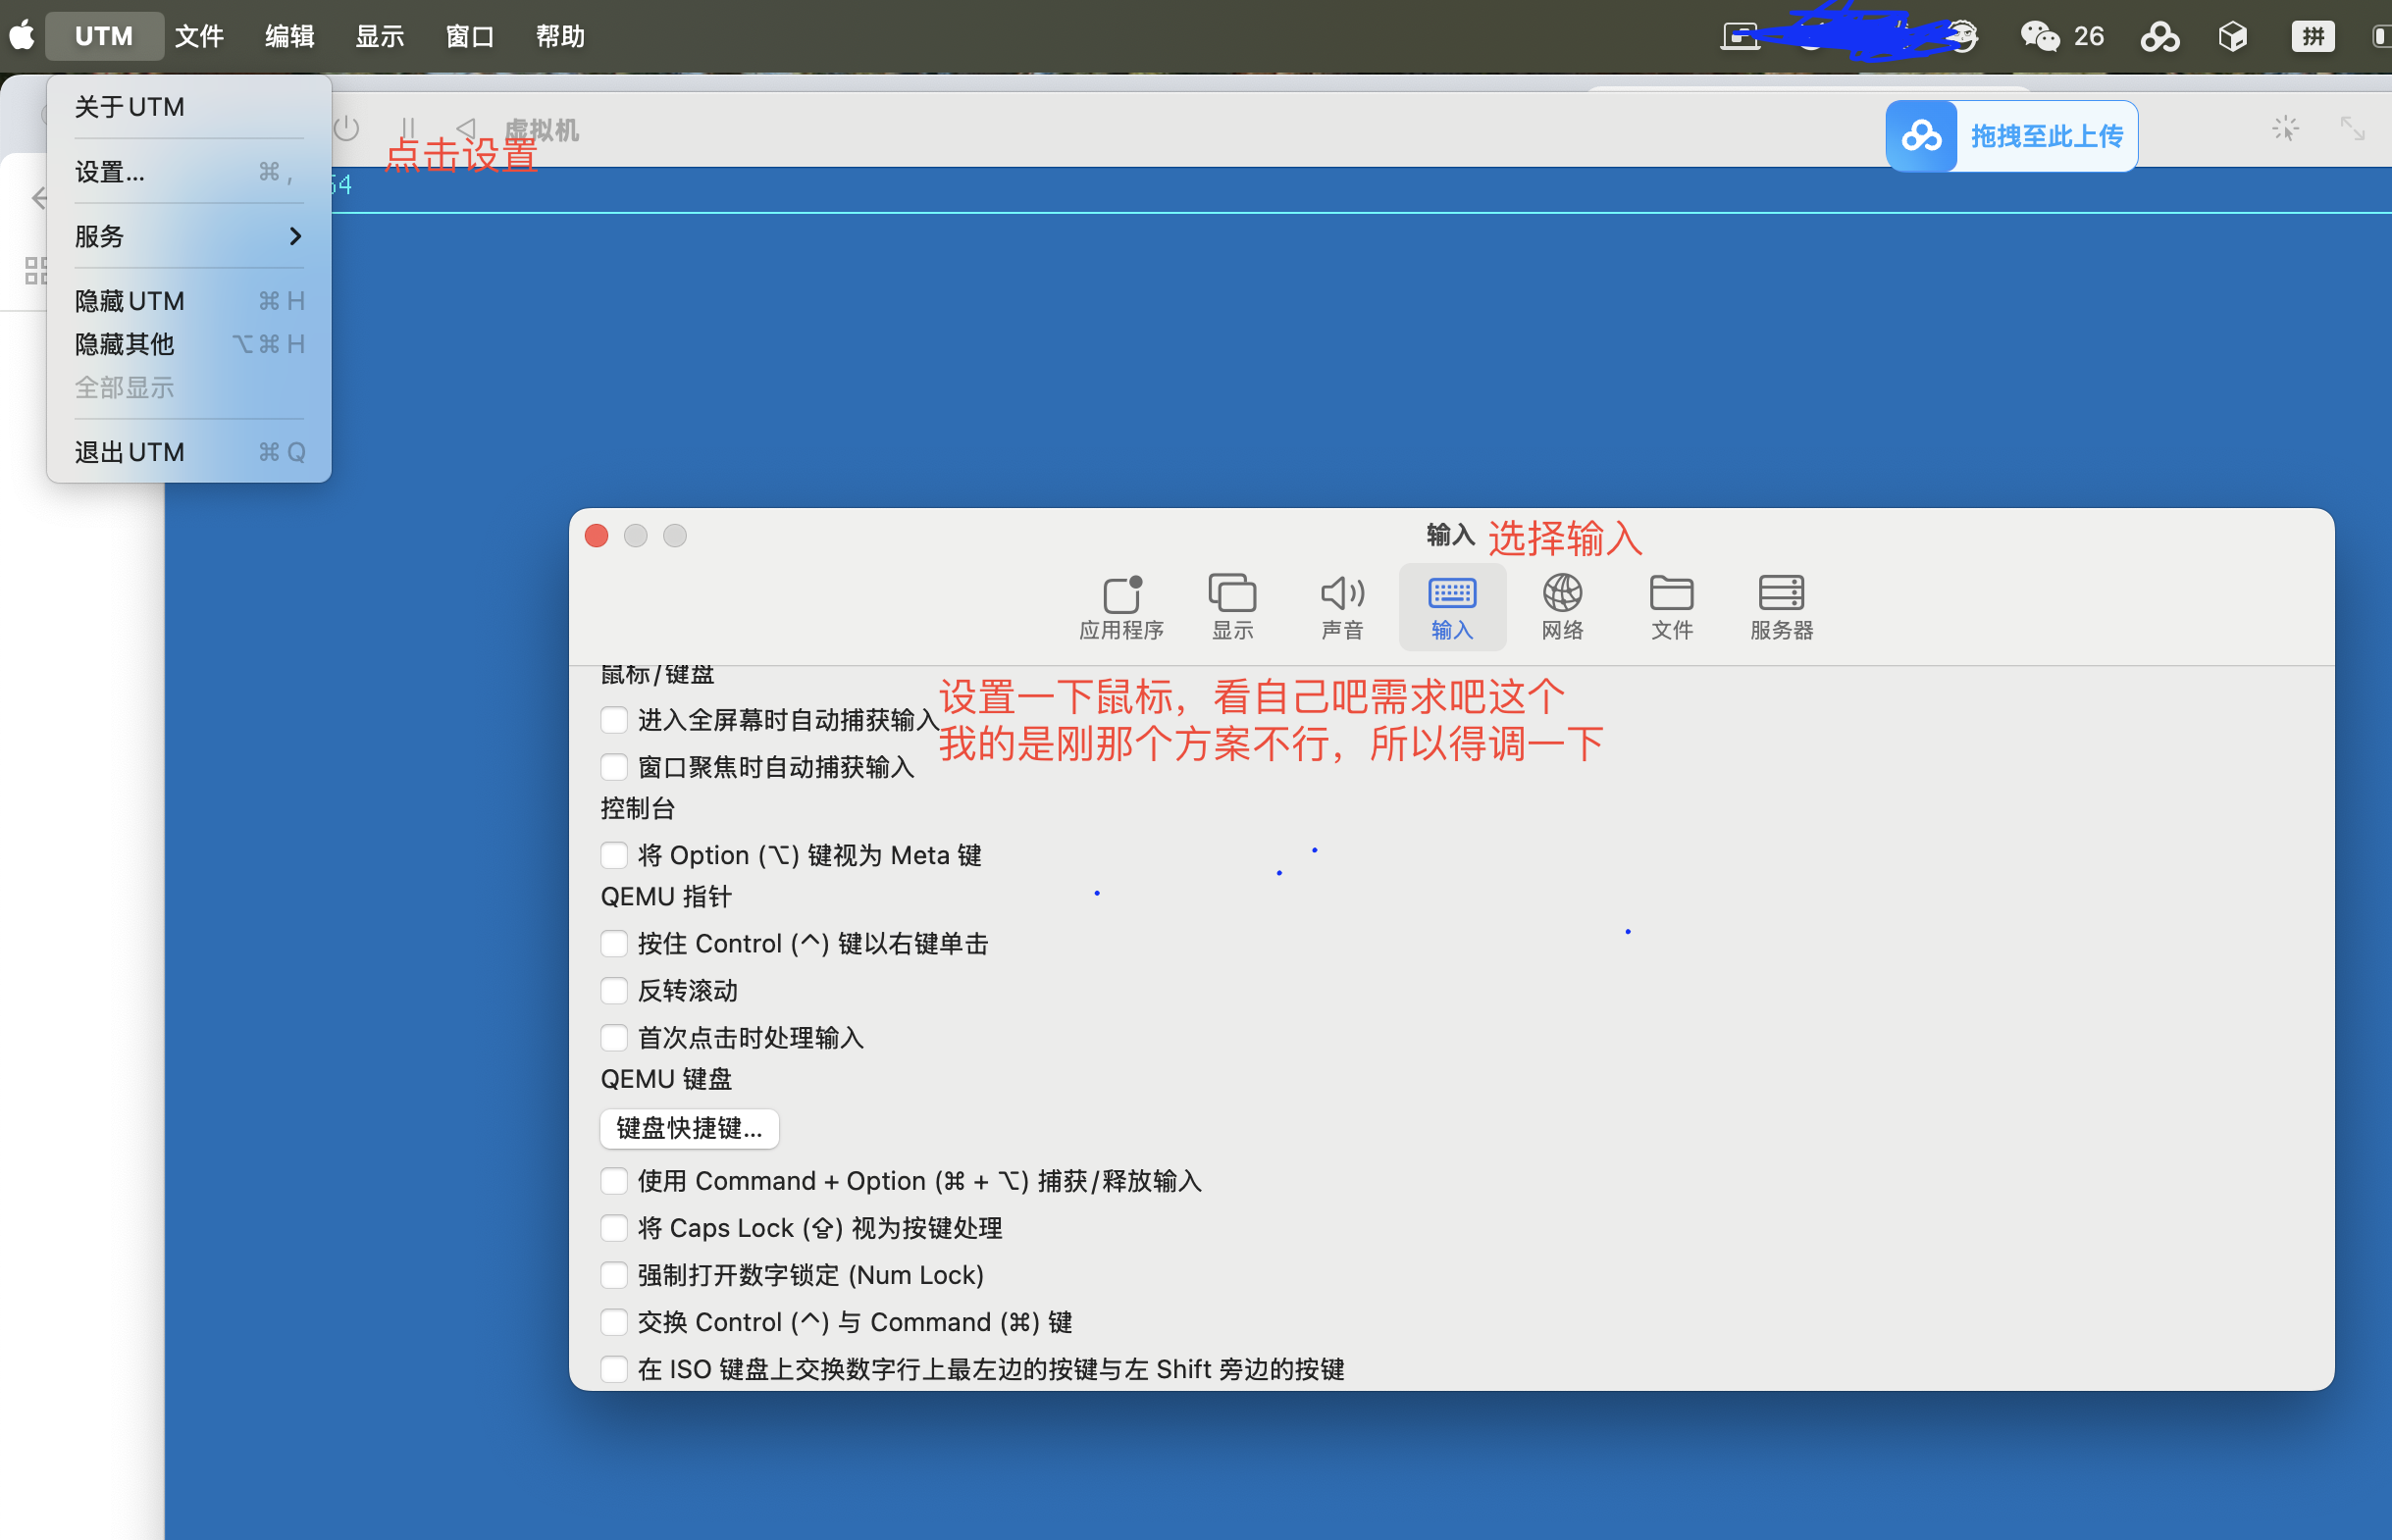Image resolution: width=2392 pixels, height=1540 pixels.
Task: Expand the 服务 submenu
Action: pyautogui.click(x=189, y=236)
